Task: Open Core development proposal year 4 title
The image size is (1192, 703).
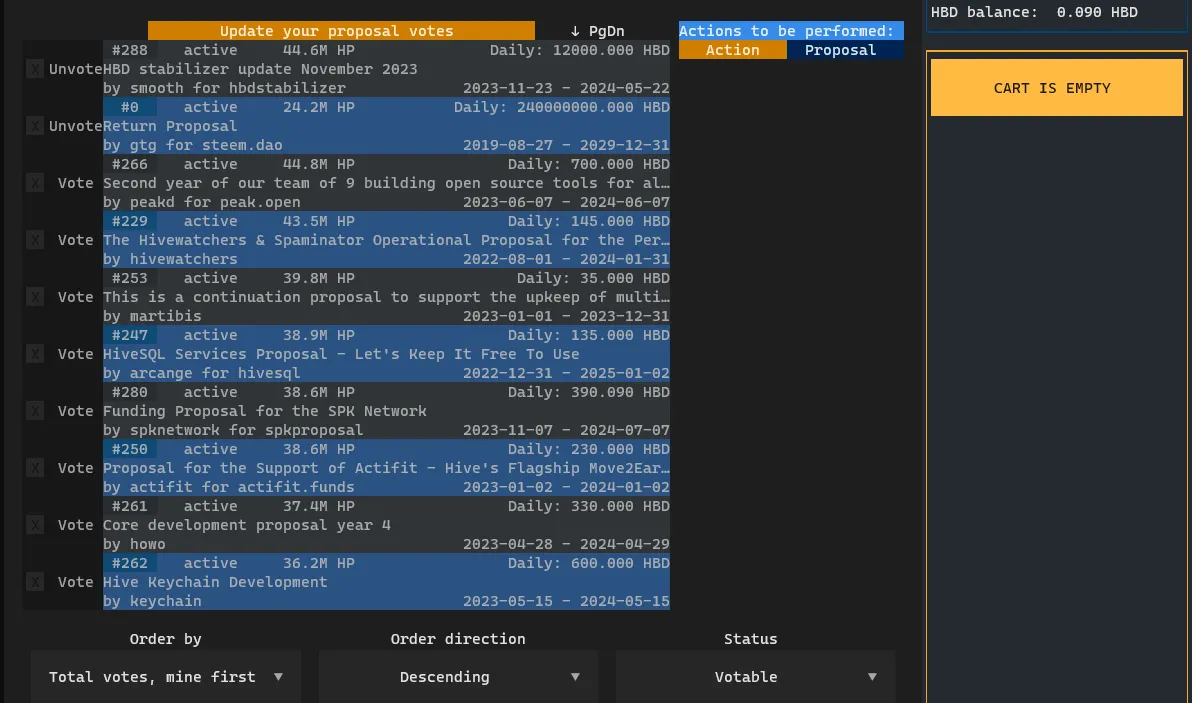Action: (x=247, y=525)
